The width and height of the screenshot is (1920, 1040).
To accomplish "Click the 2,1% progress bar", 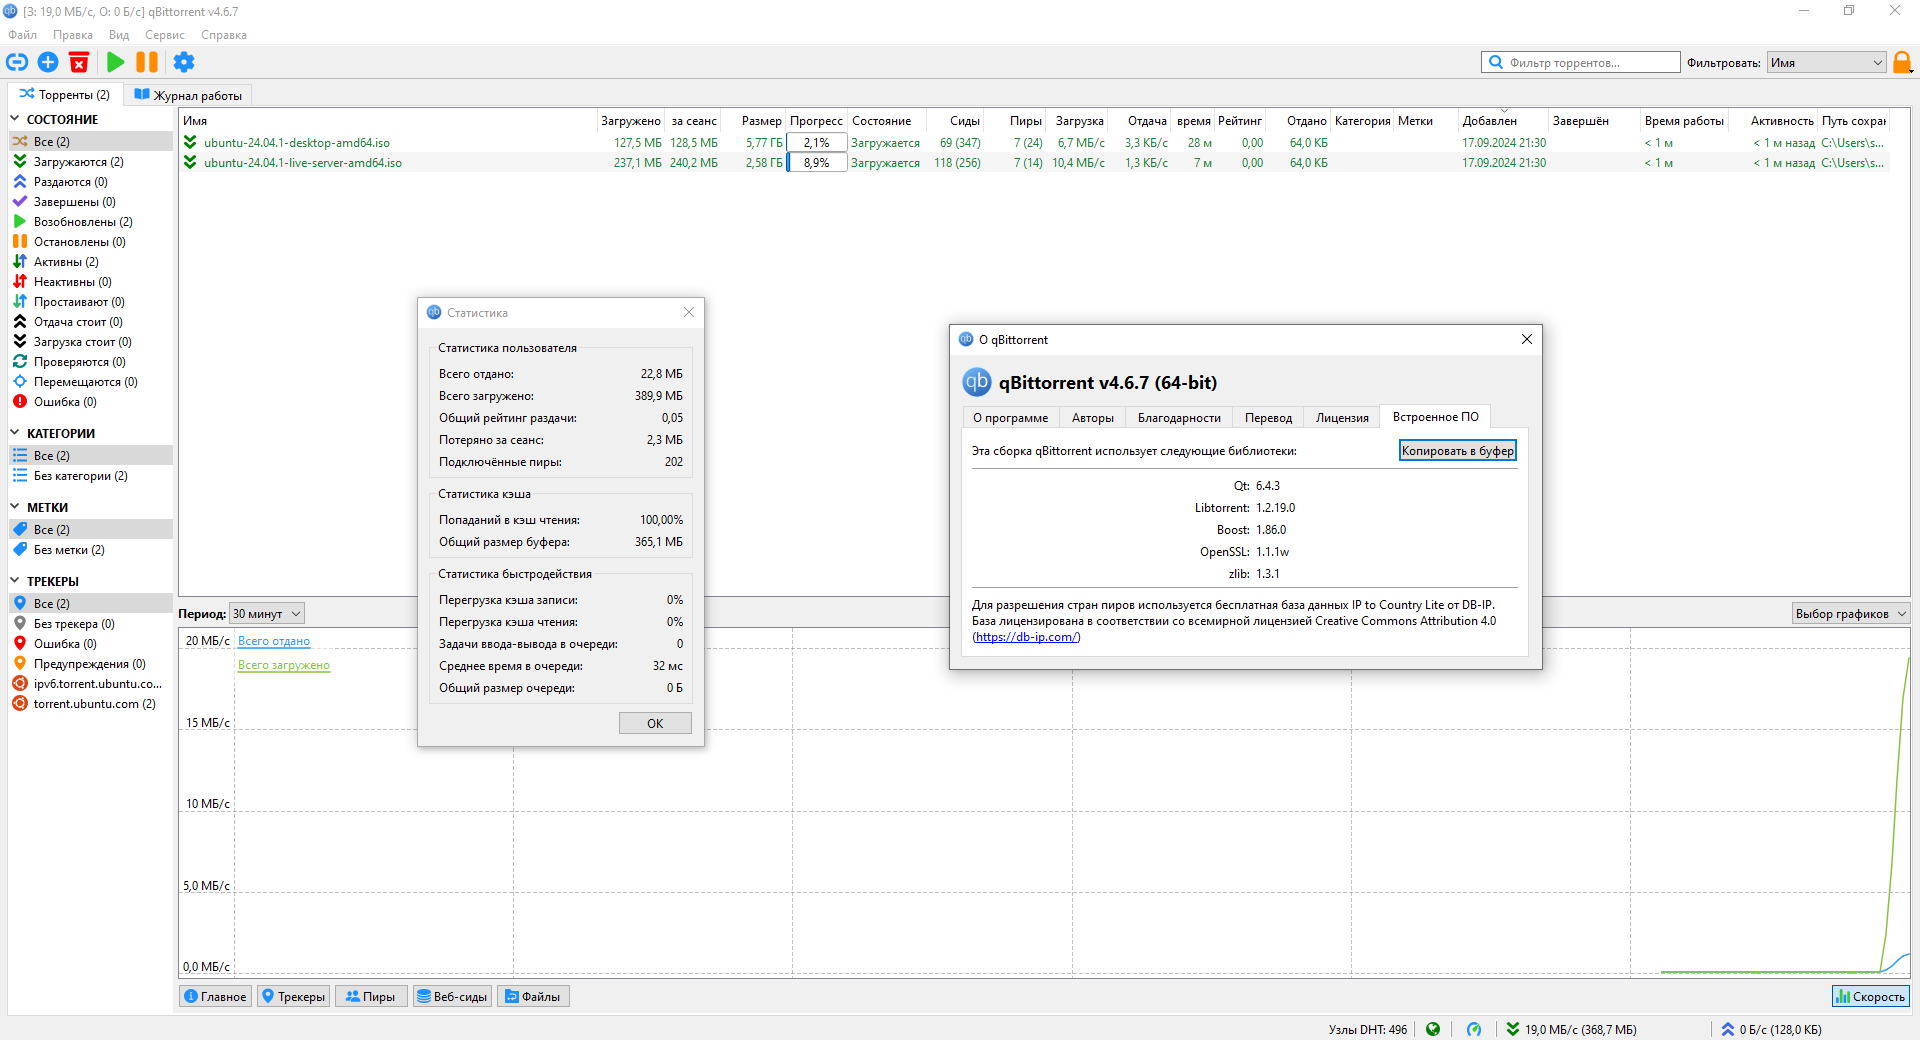I will [x=817, y=143].
